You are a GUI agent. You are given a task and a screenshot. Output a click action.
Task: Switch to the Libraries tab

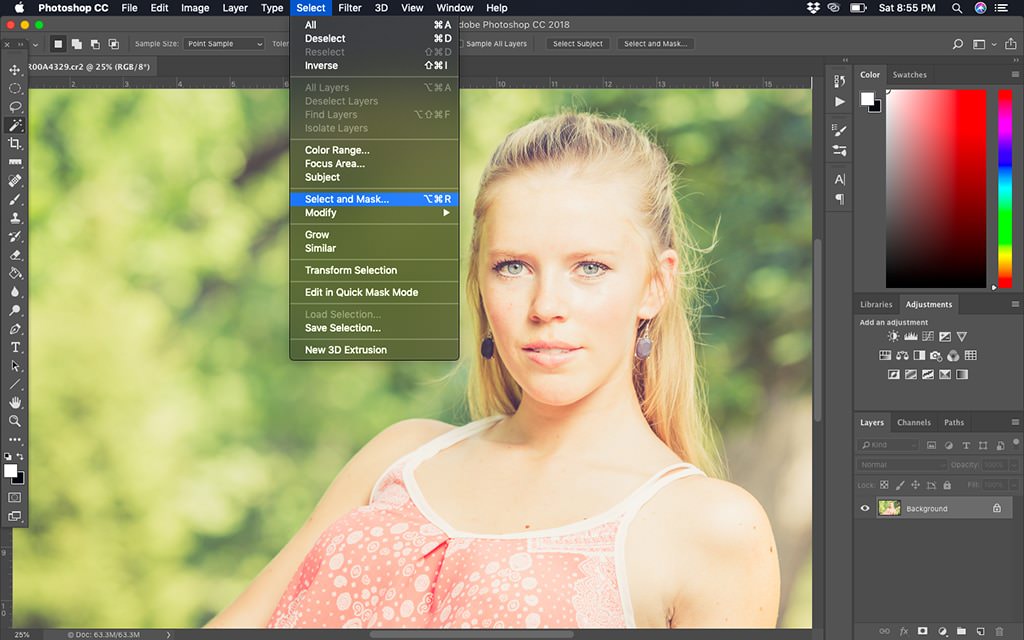coord(876,304)
